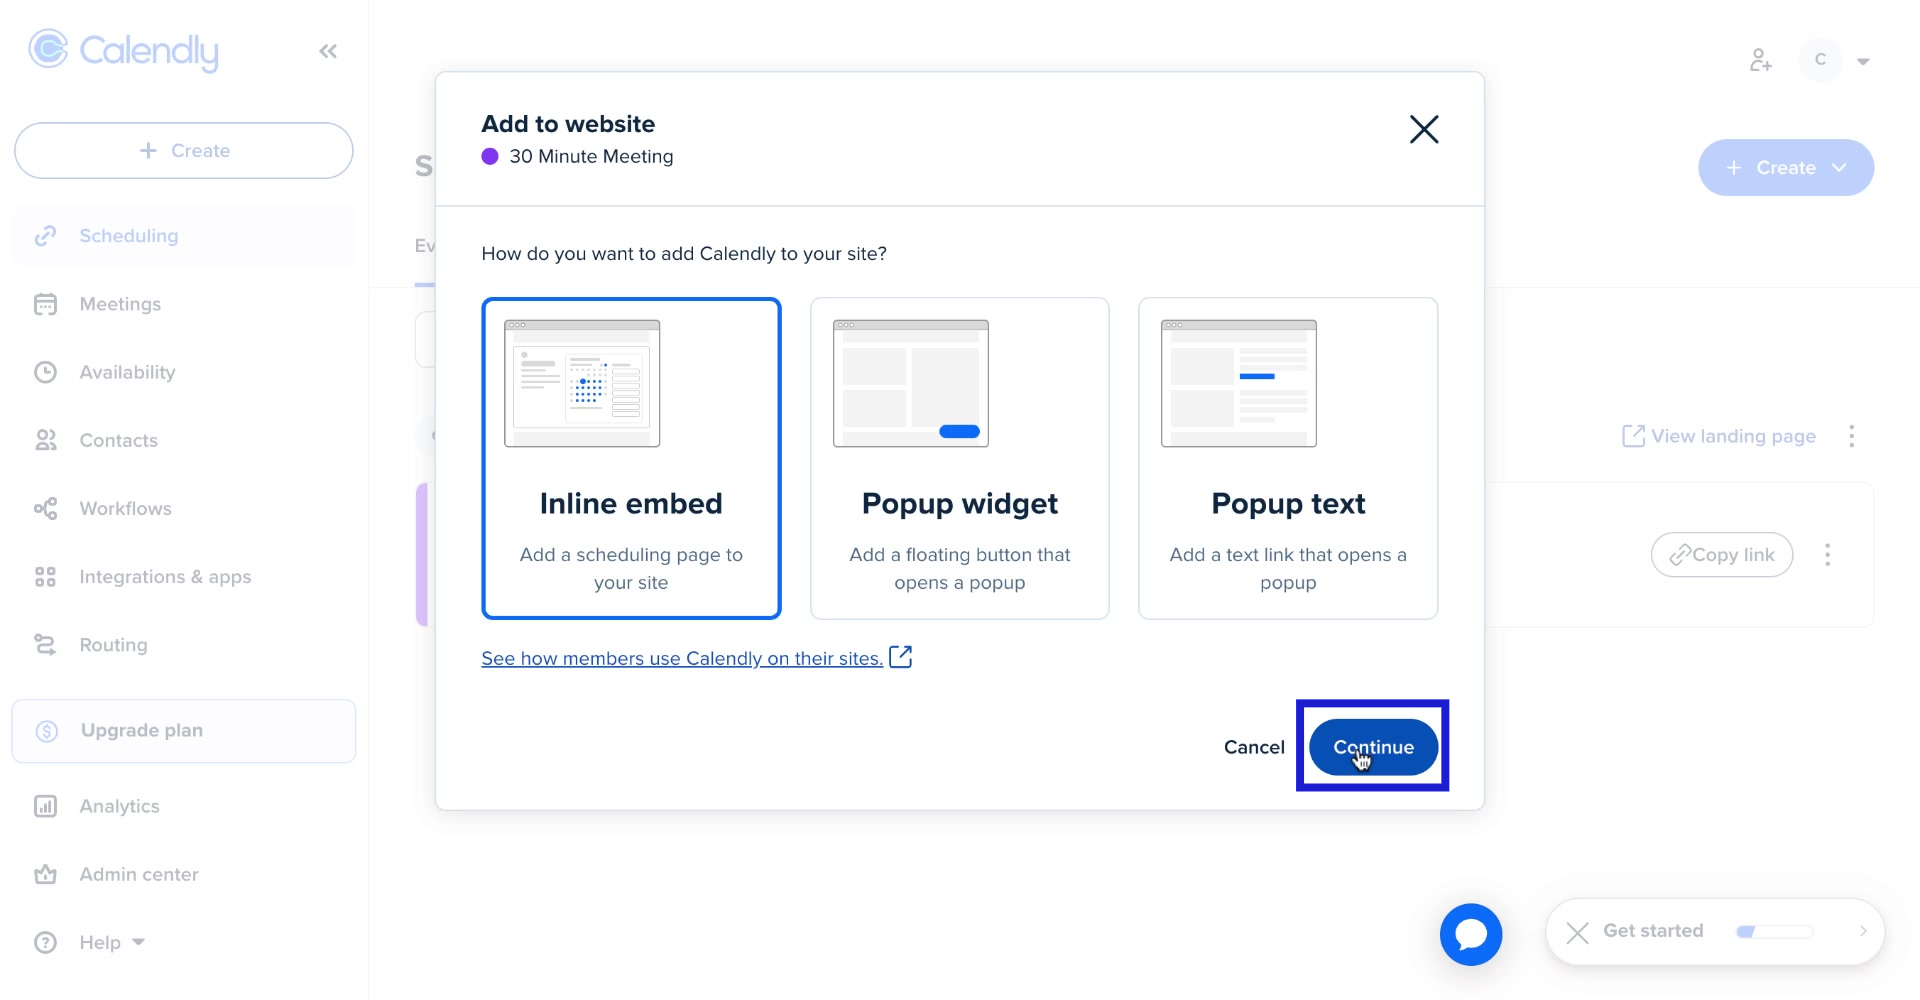
Task: Select the Inline embed option
Action: click(x=631, y=458)
